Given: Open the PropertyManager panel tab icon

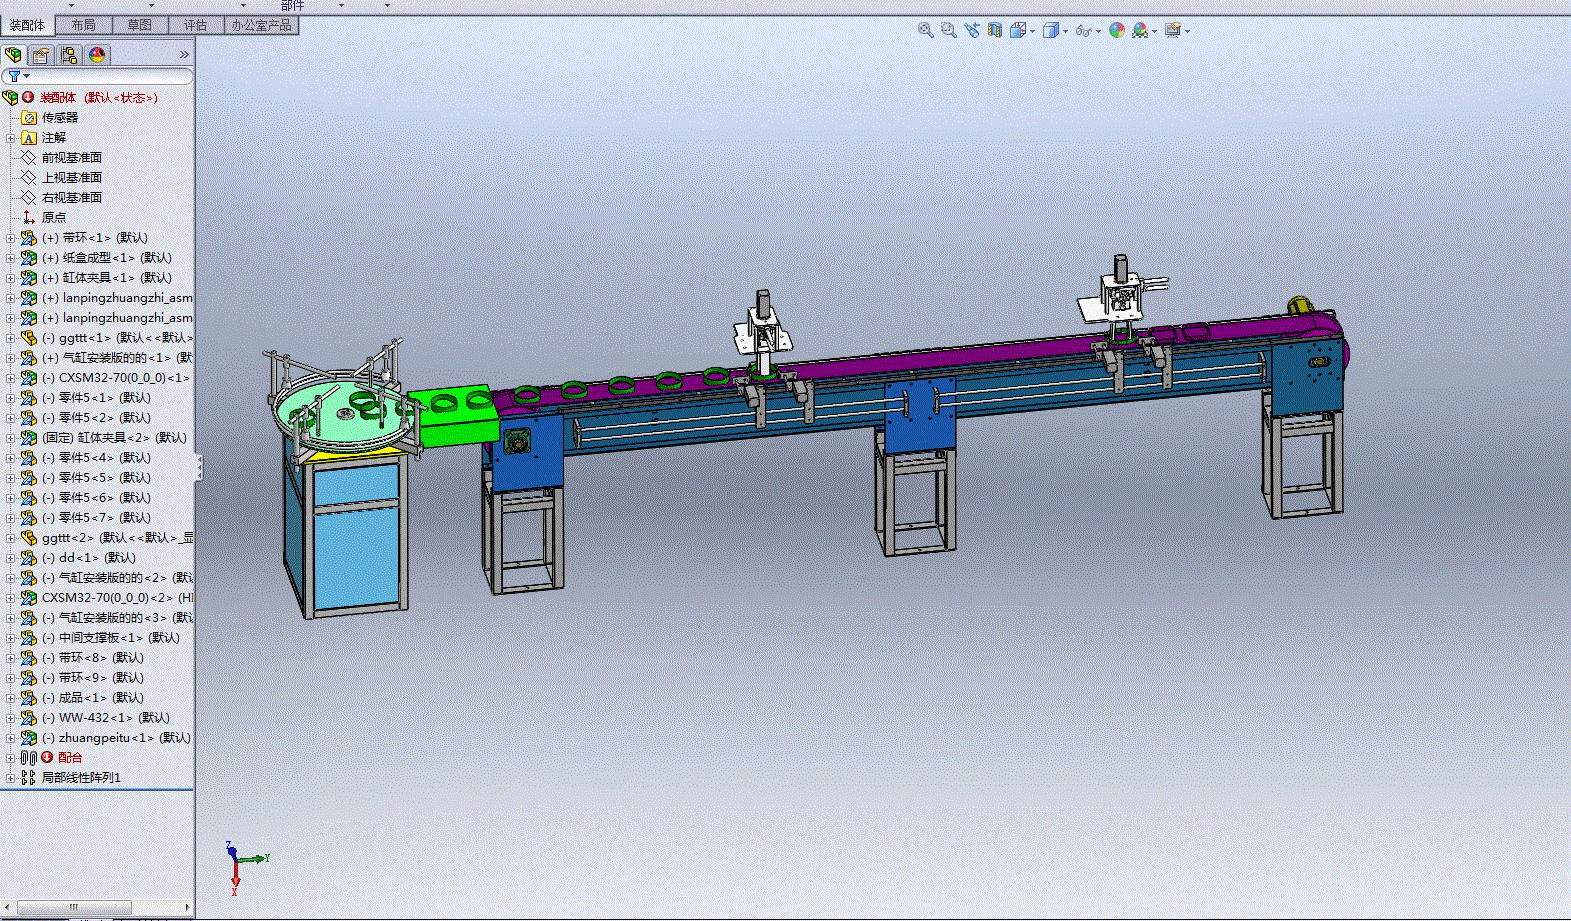Looking at the screenshot, I should [x=41, y=55].
